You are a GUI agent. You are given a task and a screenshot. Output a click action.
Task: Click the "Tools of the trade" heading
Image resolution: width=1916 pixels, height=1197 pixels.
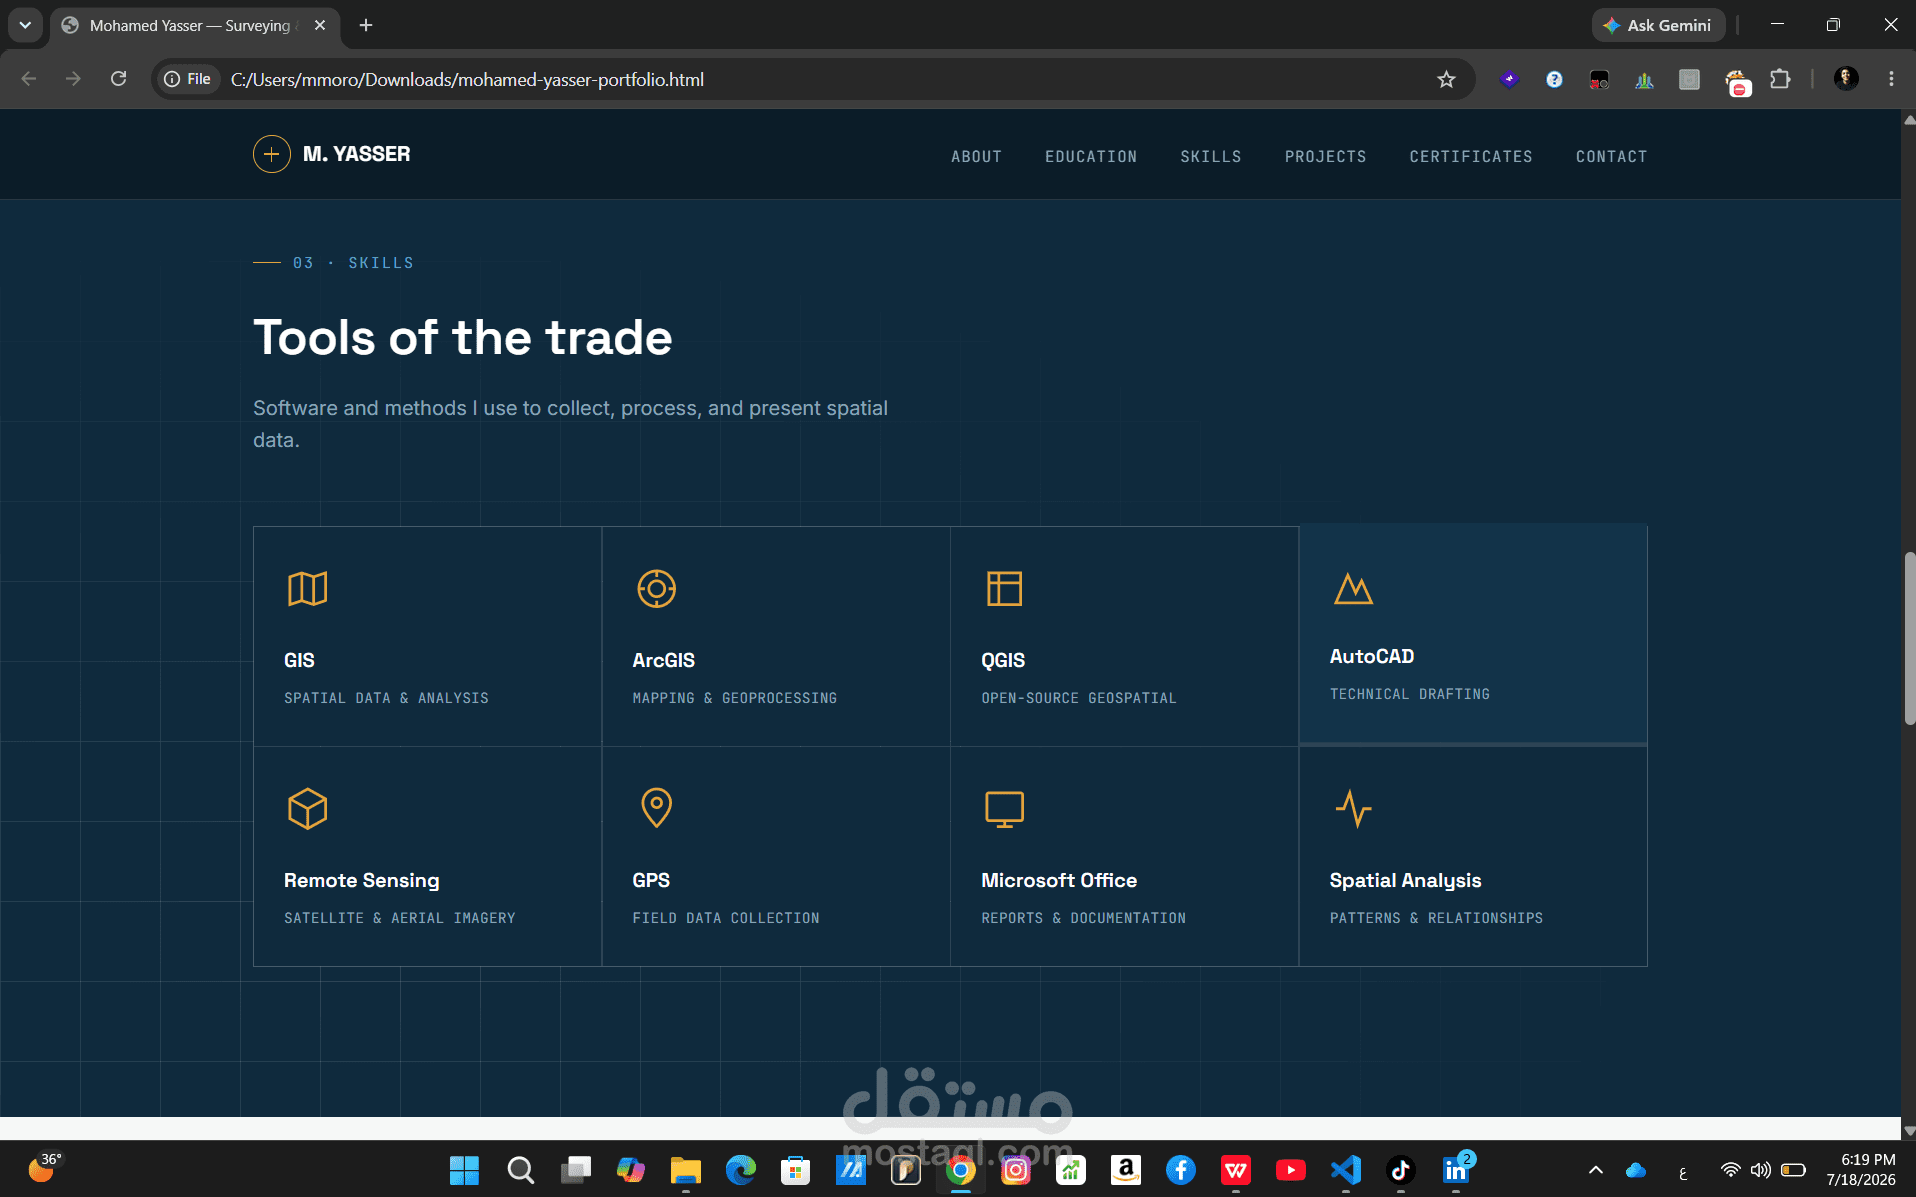(x=462, y=337)
